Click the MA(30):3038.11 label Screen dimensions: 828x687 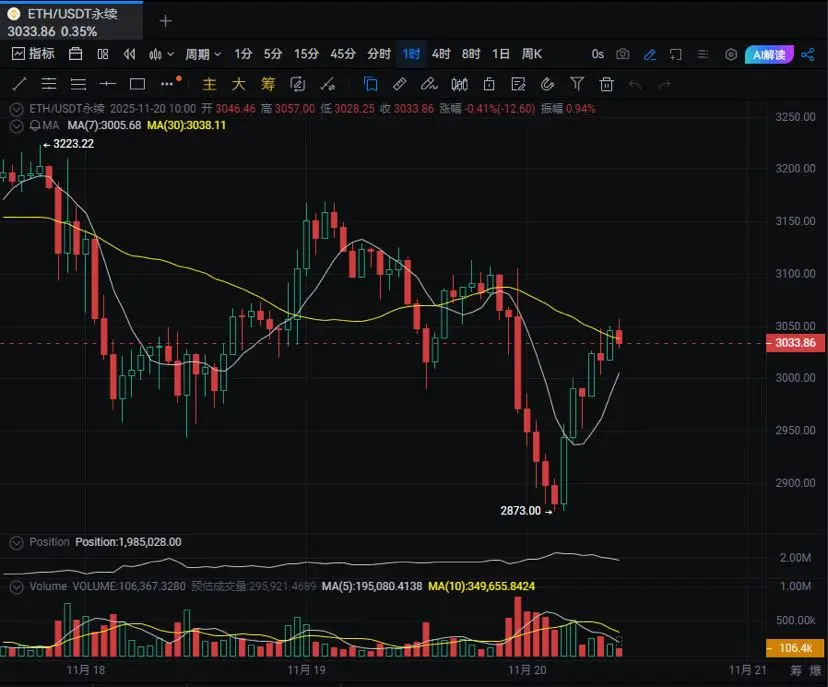click(186, 126)
